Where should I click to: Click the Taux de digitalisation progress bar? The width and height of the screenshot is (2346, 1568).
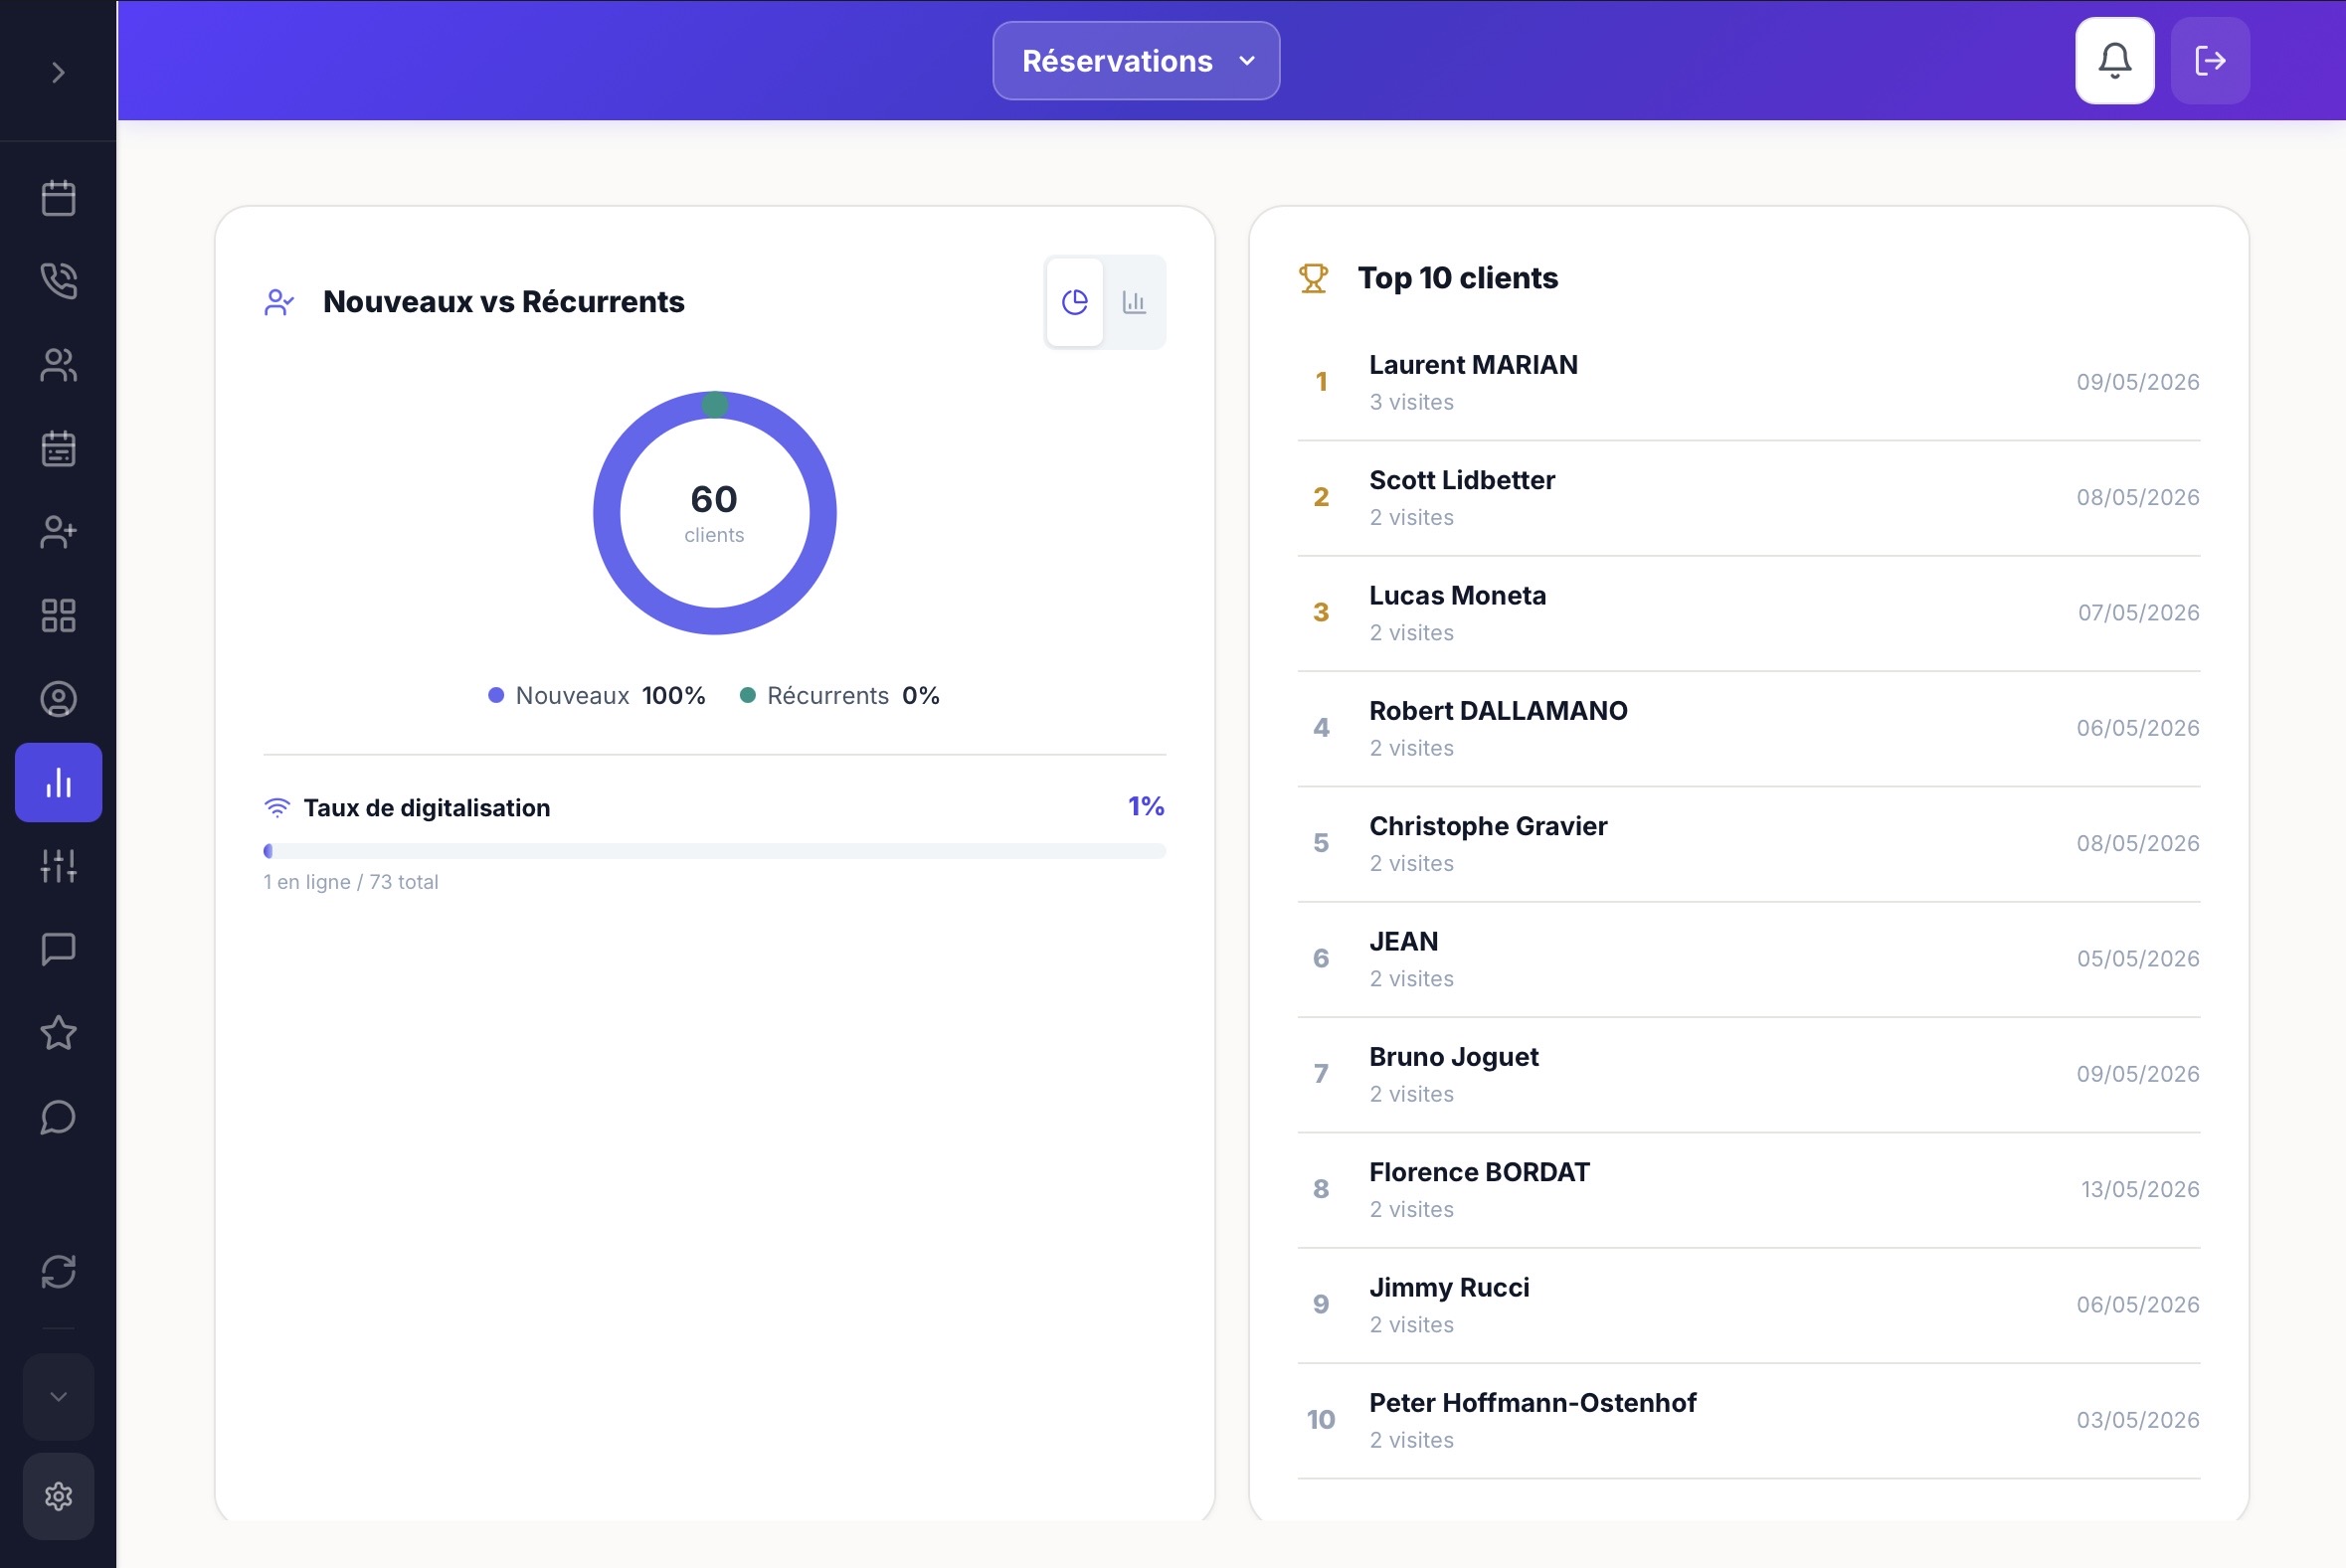[x=714, y=851]
